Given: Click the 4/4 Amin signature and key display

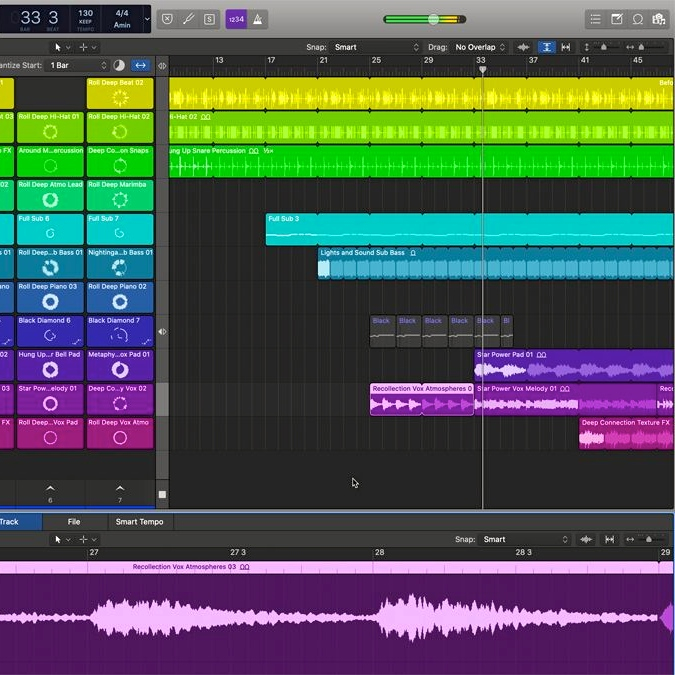Looking at the screenshot, I should [x=122, y=19].
